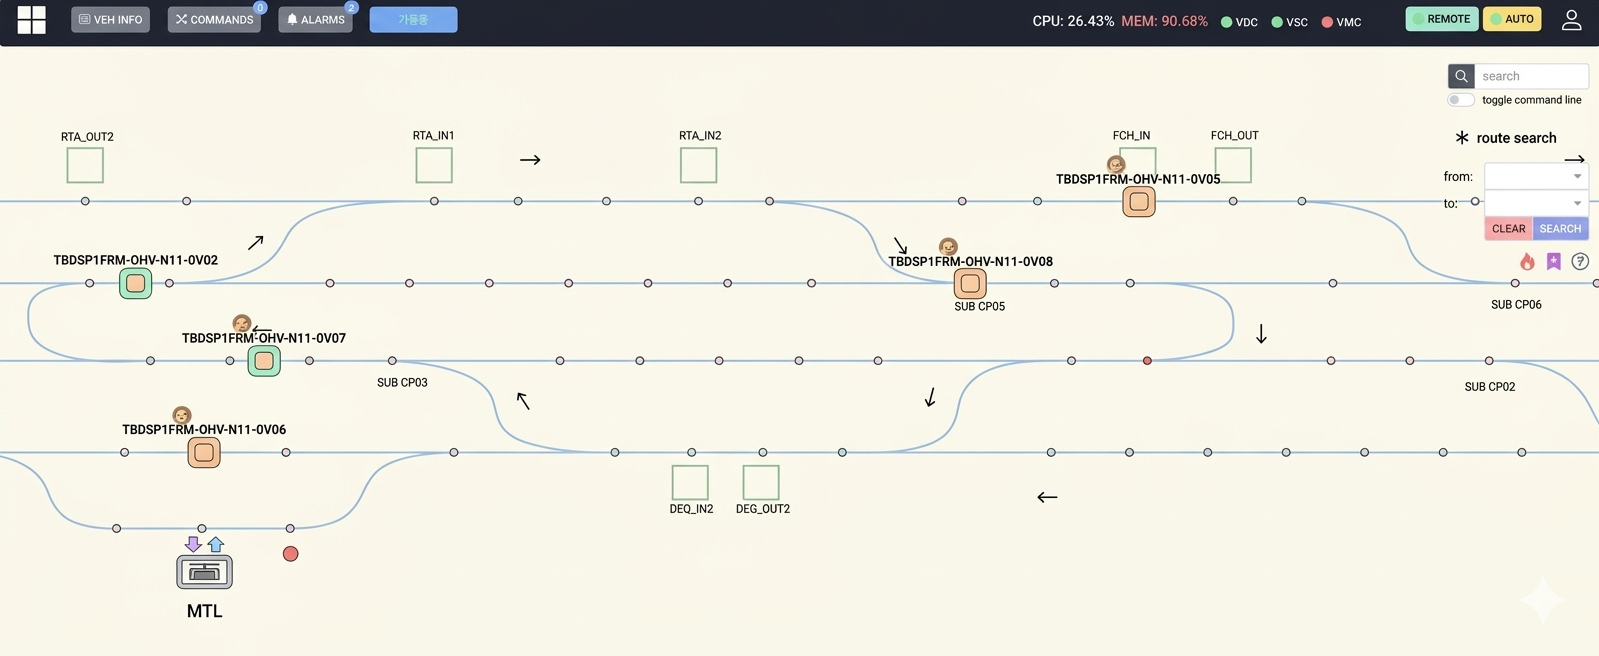Expand the route 'to' dropdown

pyautogui.click(x=1536, y=203)
